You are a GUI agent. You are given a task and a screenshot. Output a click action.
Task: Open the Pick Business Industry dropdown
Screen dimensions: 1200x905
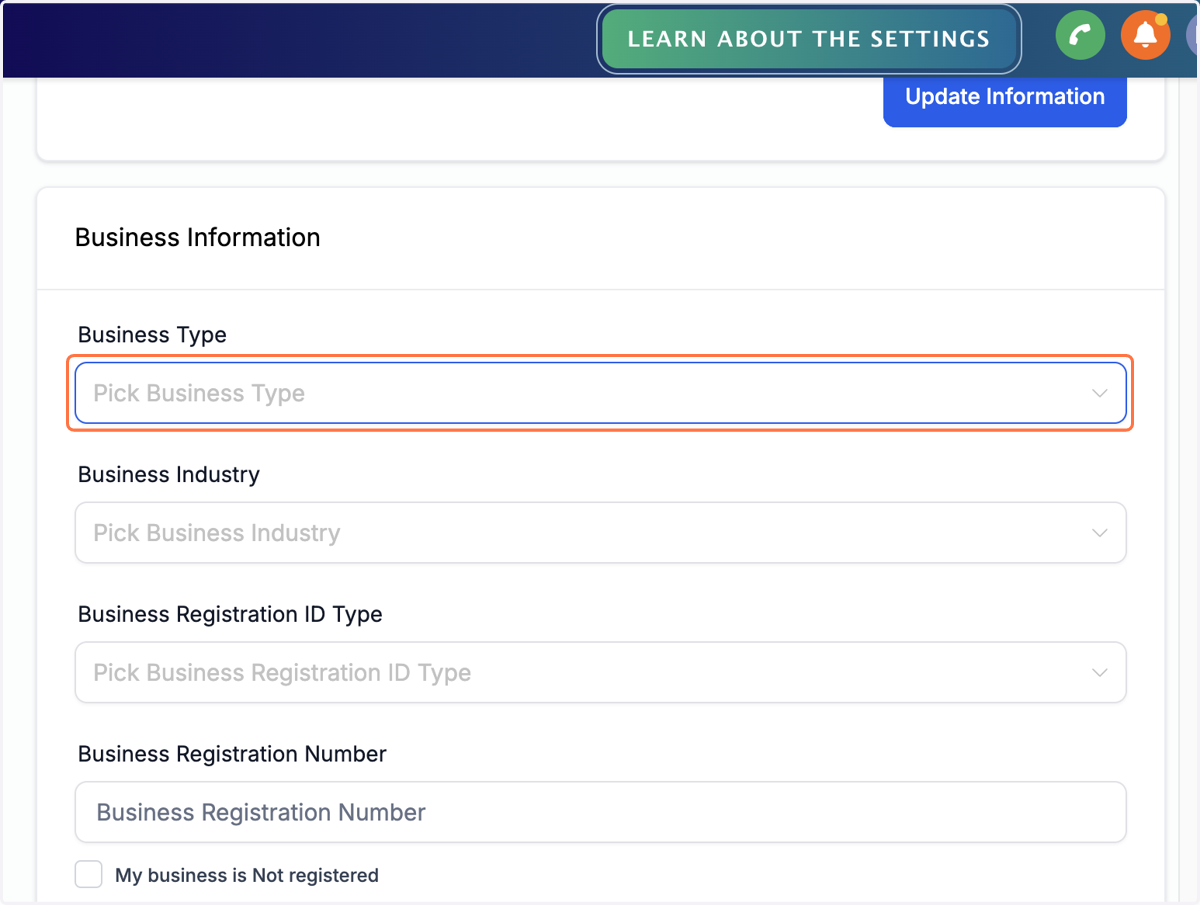(x=601, y=533)
